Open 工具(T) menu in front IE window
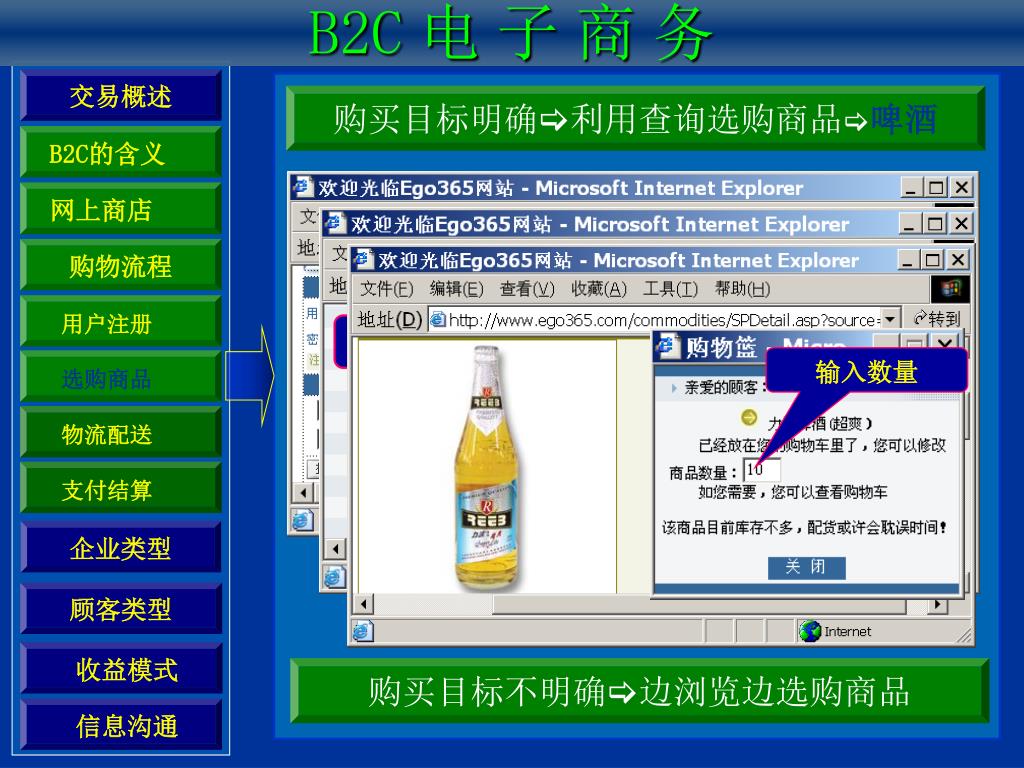 [670, 289]
